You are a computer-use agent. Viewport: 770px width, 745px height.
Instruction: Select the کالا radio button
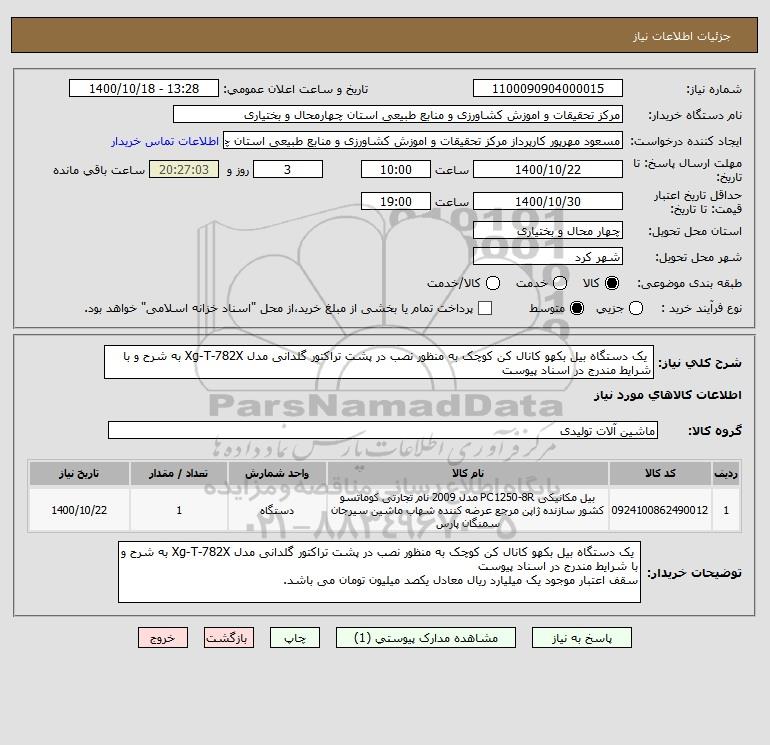pyautogui.click(x=612, y=283)
